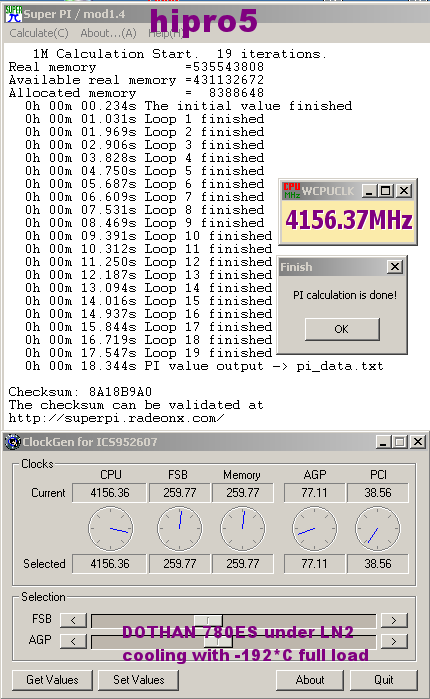The height and width of the screenshot is (699, 430).
Task: Click the Selected Memory value field
Action: coord(242,564)
